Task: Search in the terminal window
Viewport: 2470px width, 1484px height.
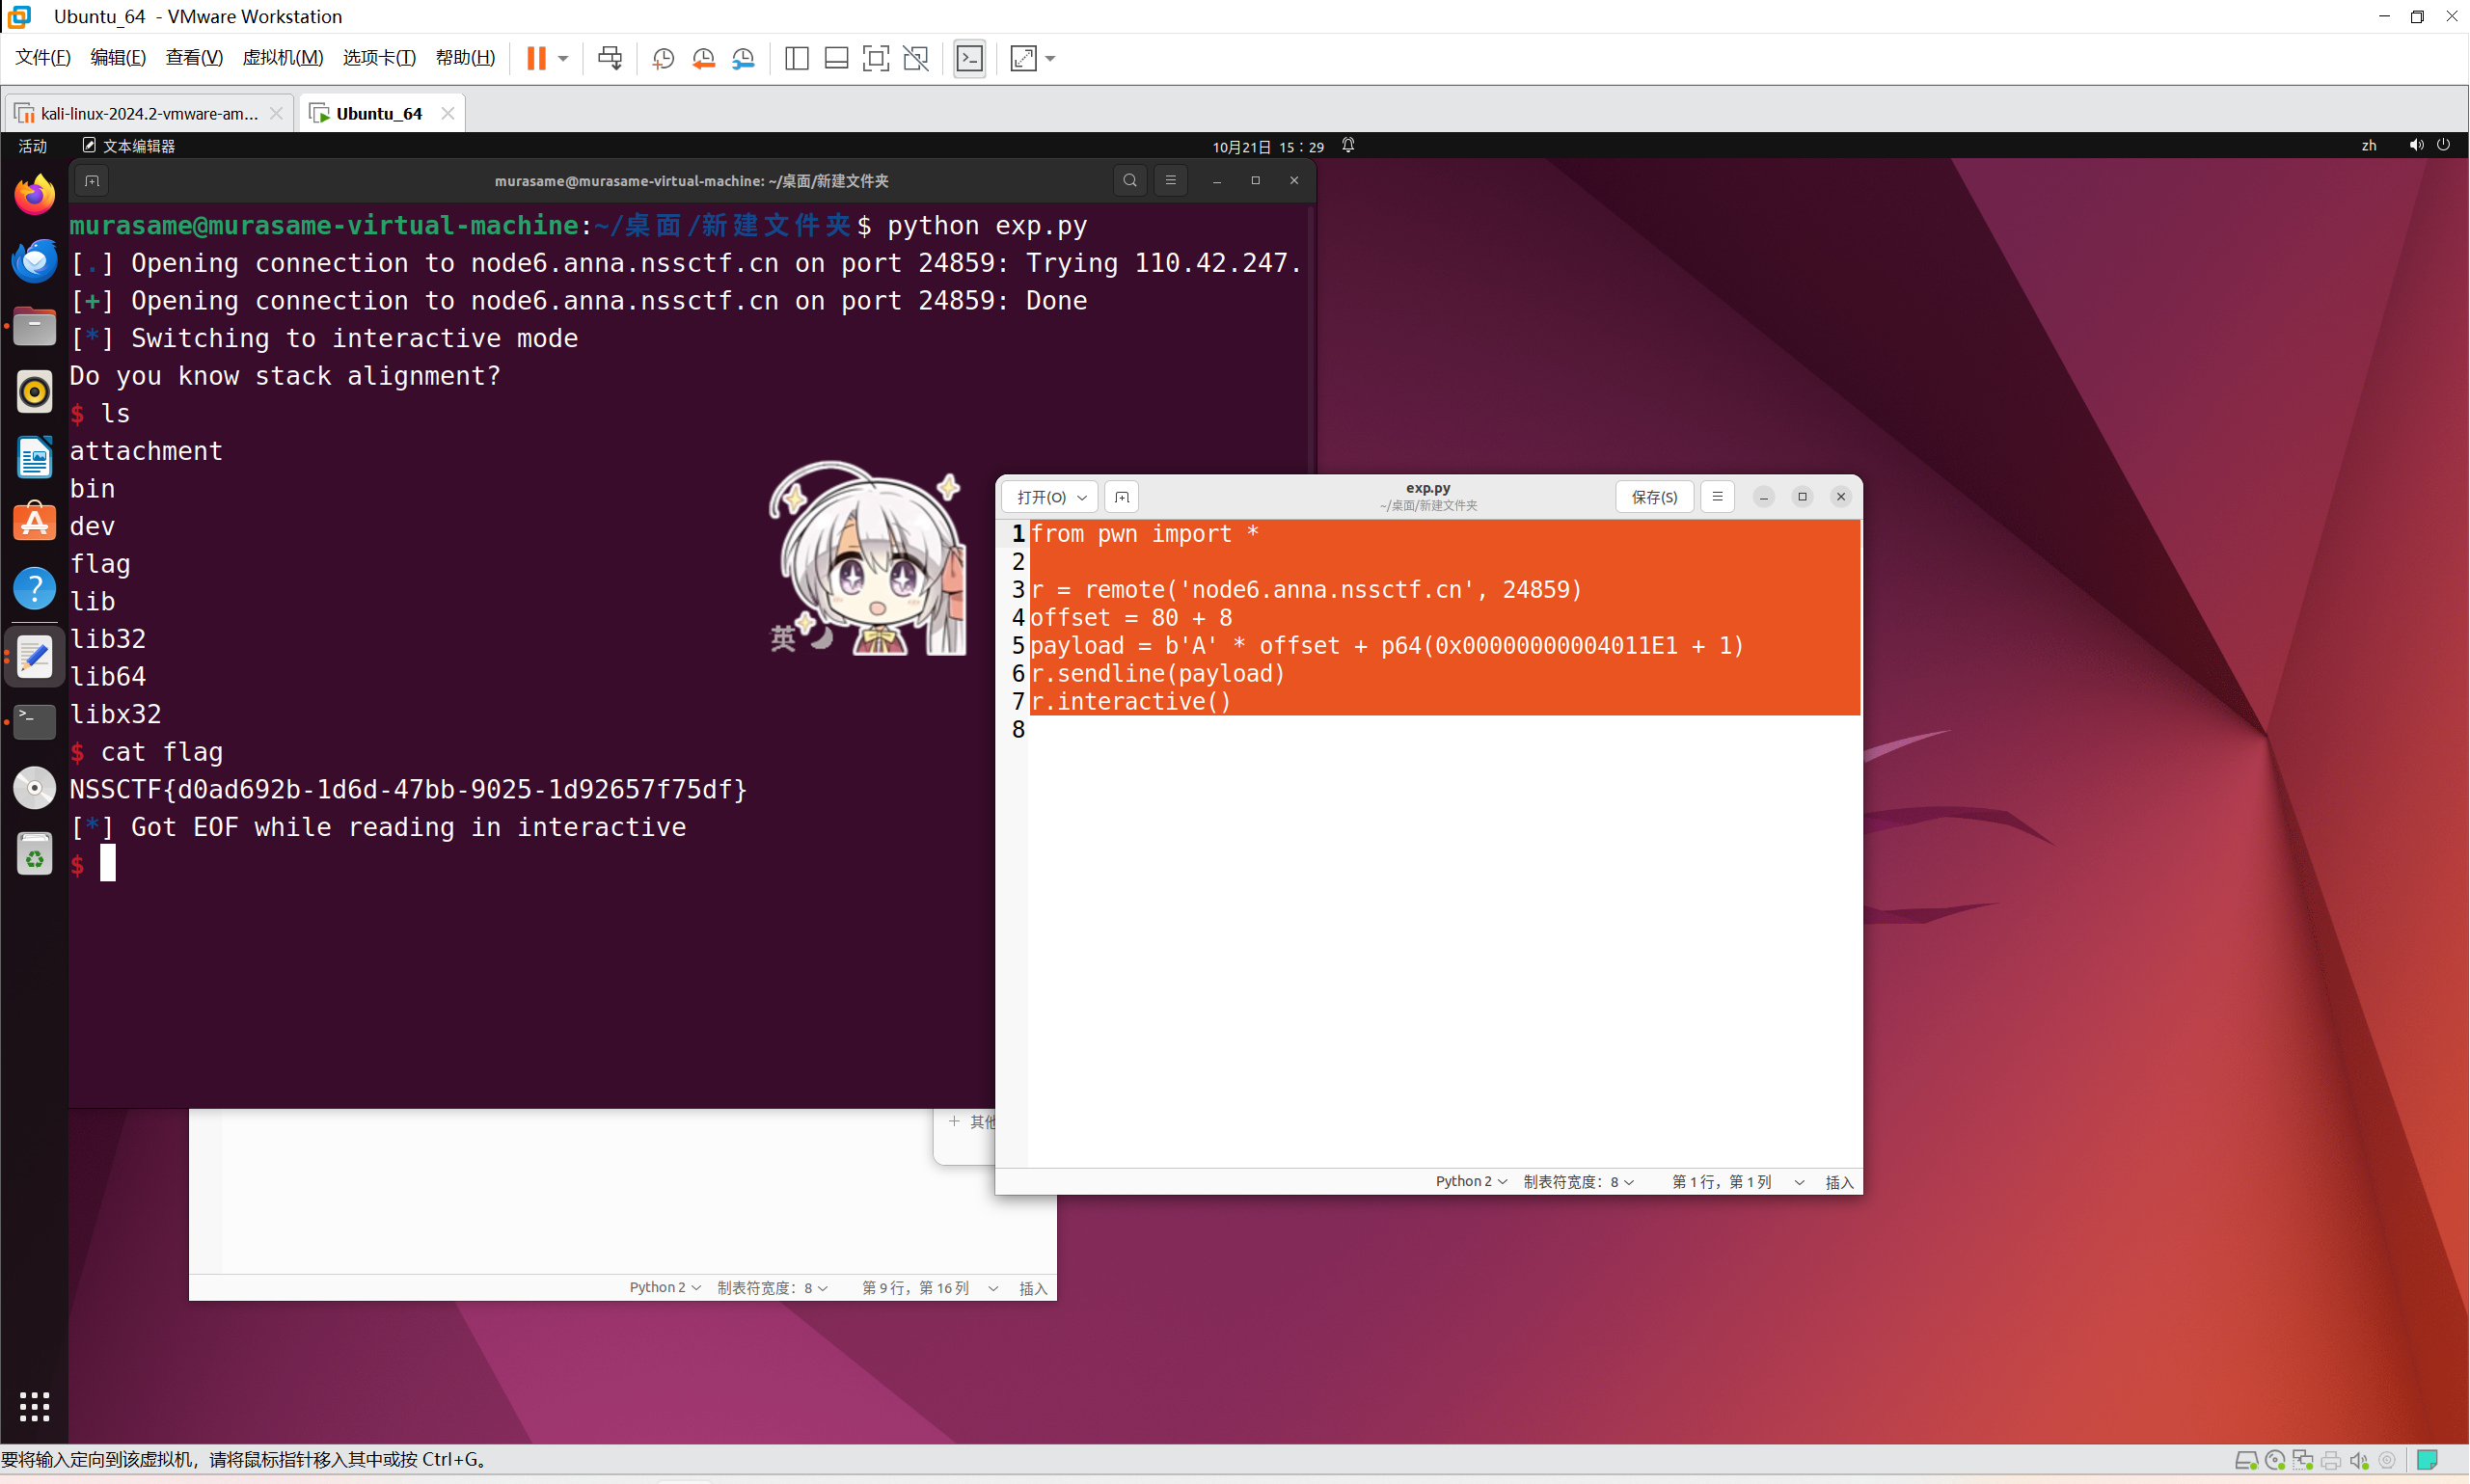Action: [1130, 181]
